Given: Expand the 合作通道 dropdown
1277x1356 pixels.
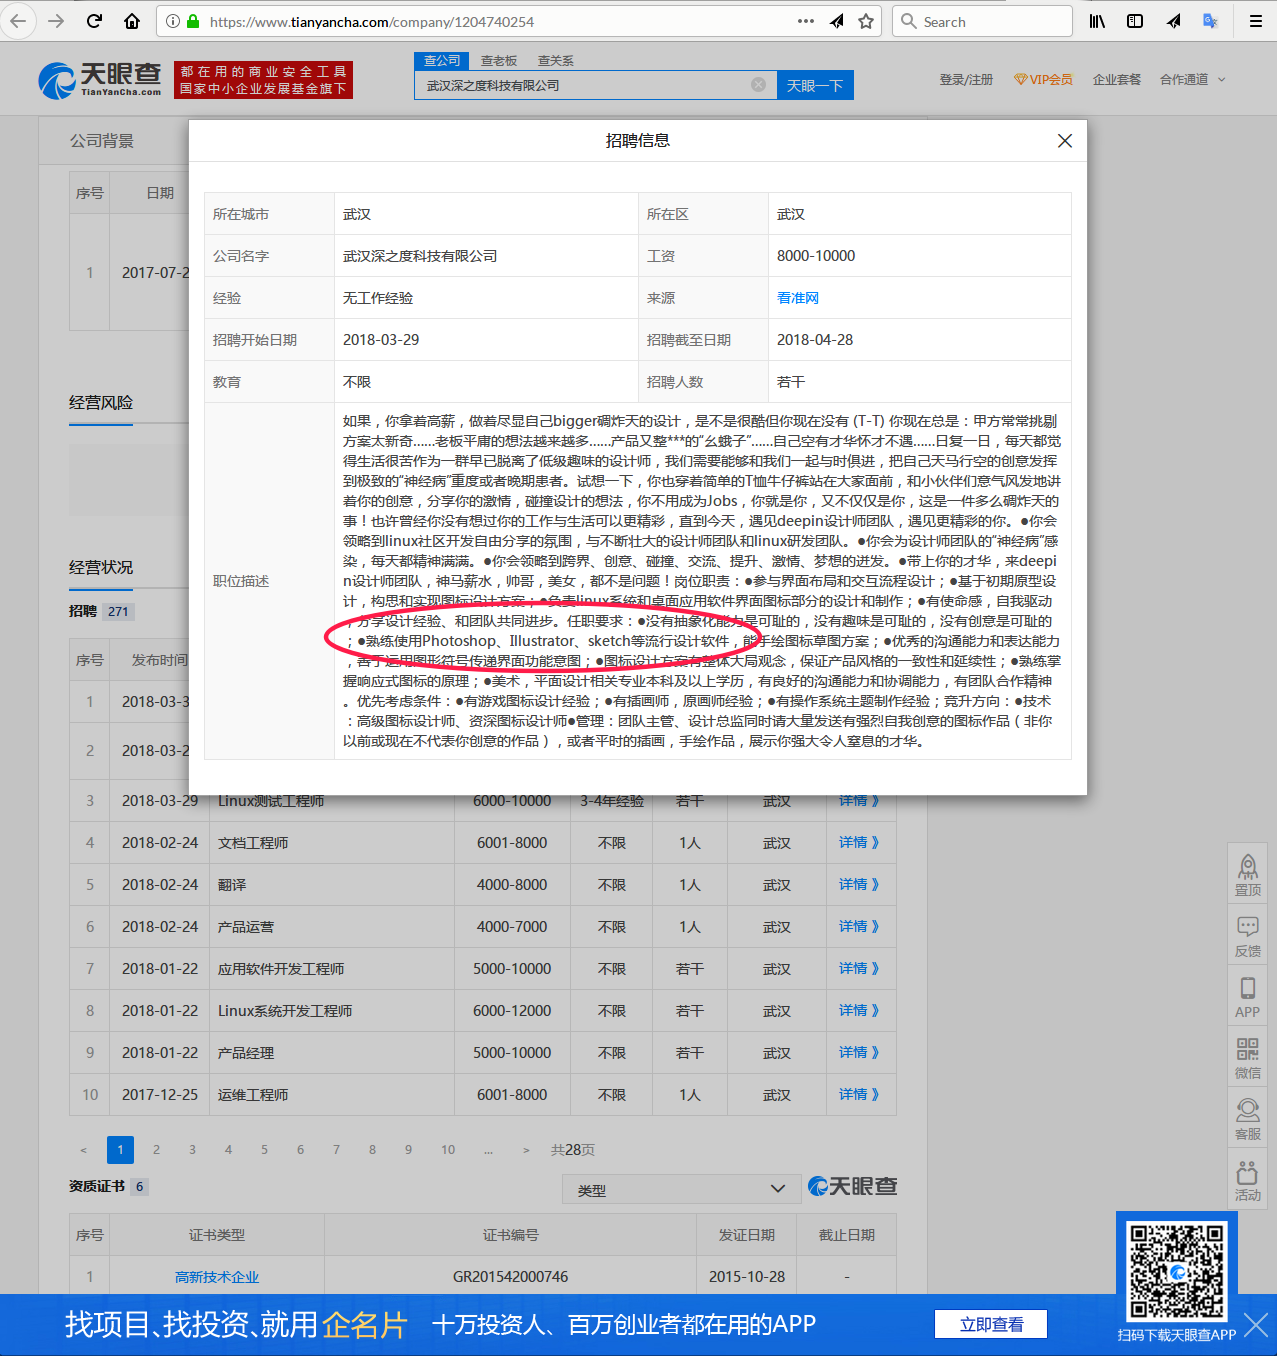Looking at the screenshot, I should 1192,79.
